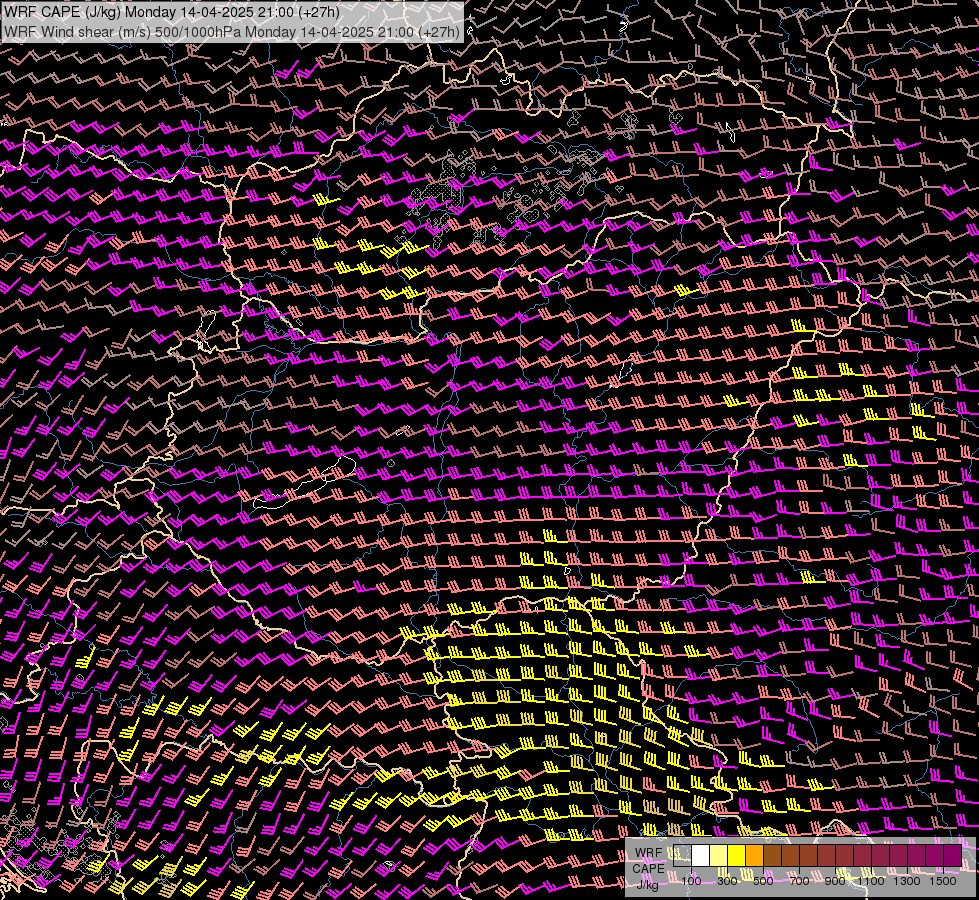Viewport: 979px width, 900px height.
Task: Click the WRF CAPE title line
Action: [x=172, y=12]
